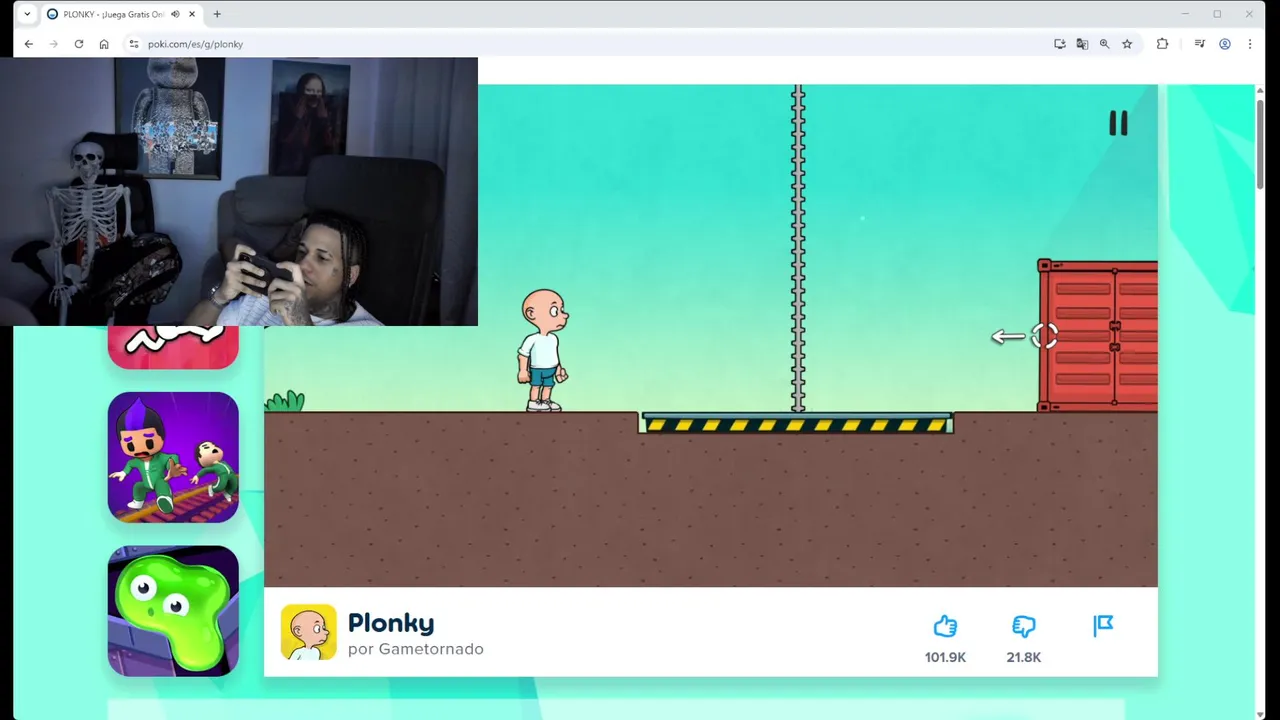Pause the Plonky game
The image size is (1280, 720).
point(1118,123)
